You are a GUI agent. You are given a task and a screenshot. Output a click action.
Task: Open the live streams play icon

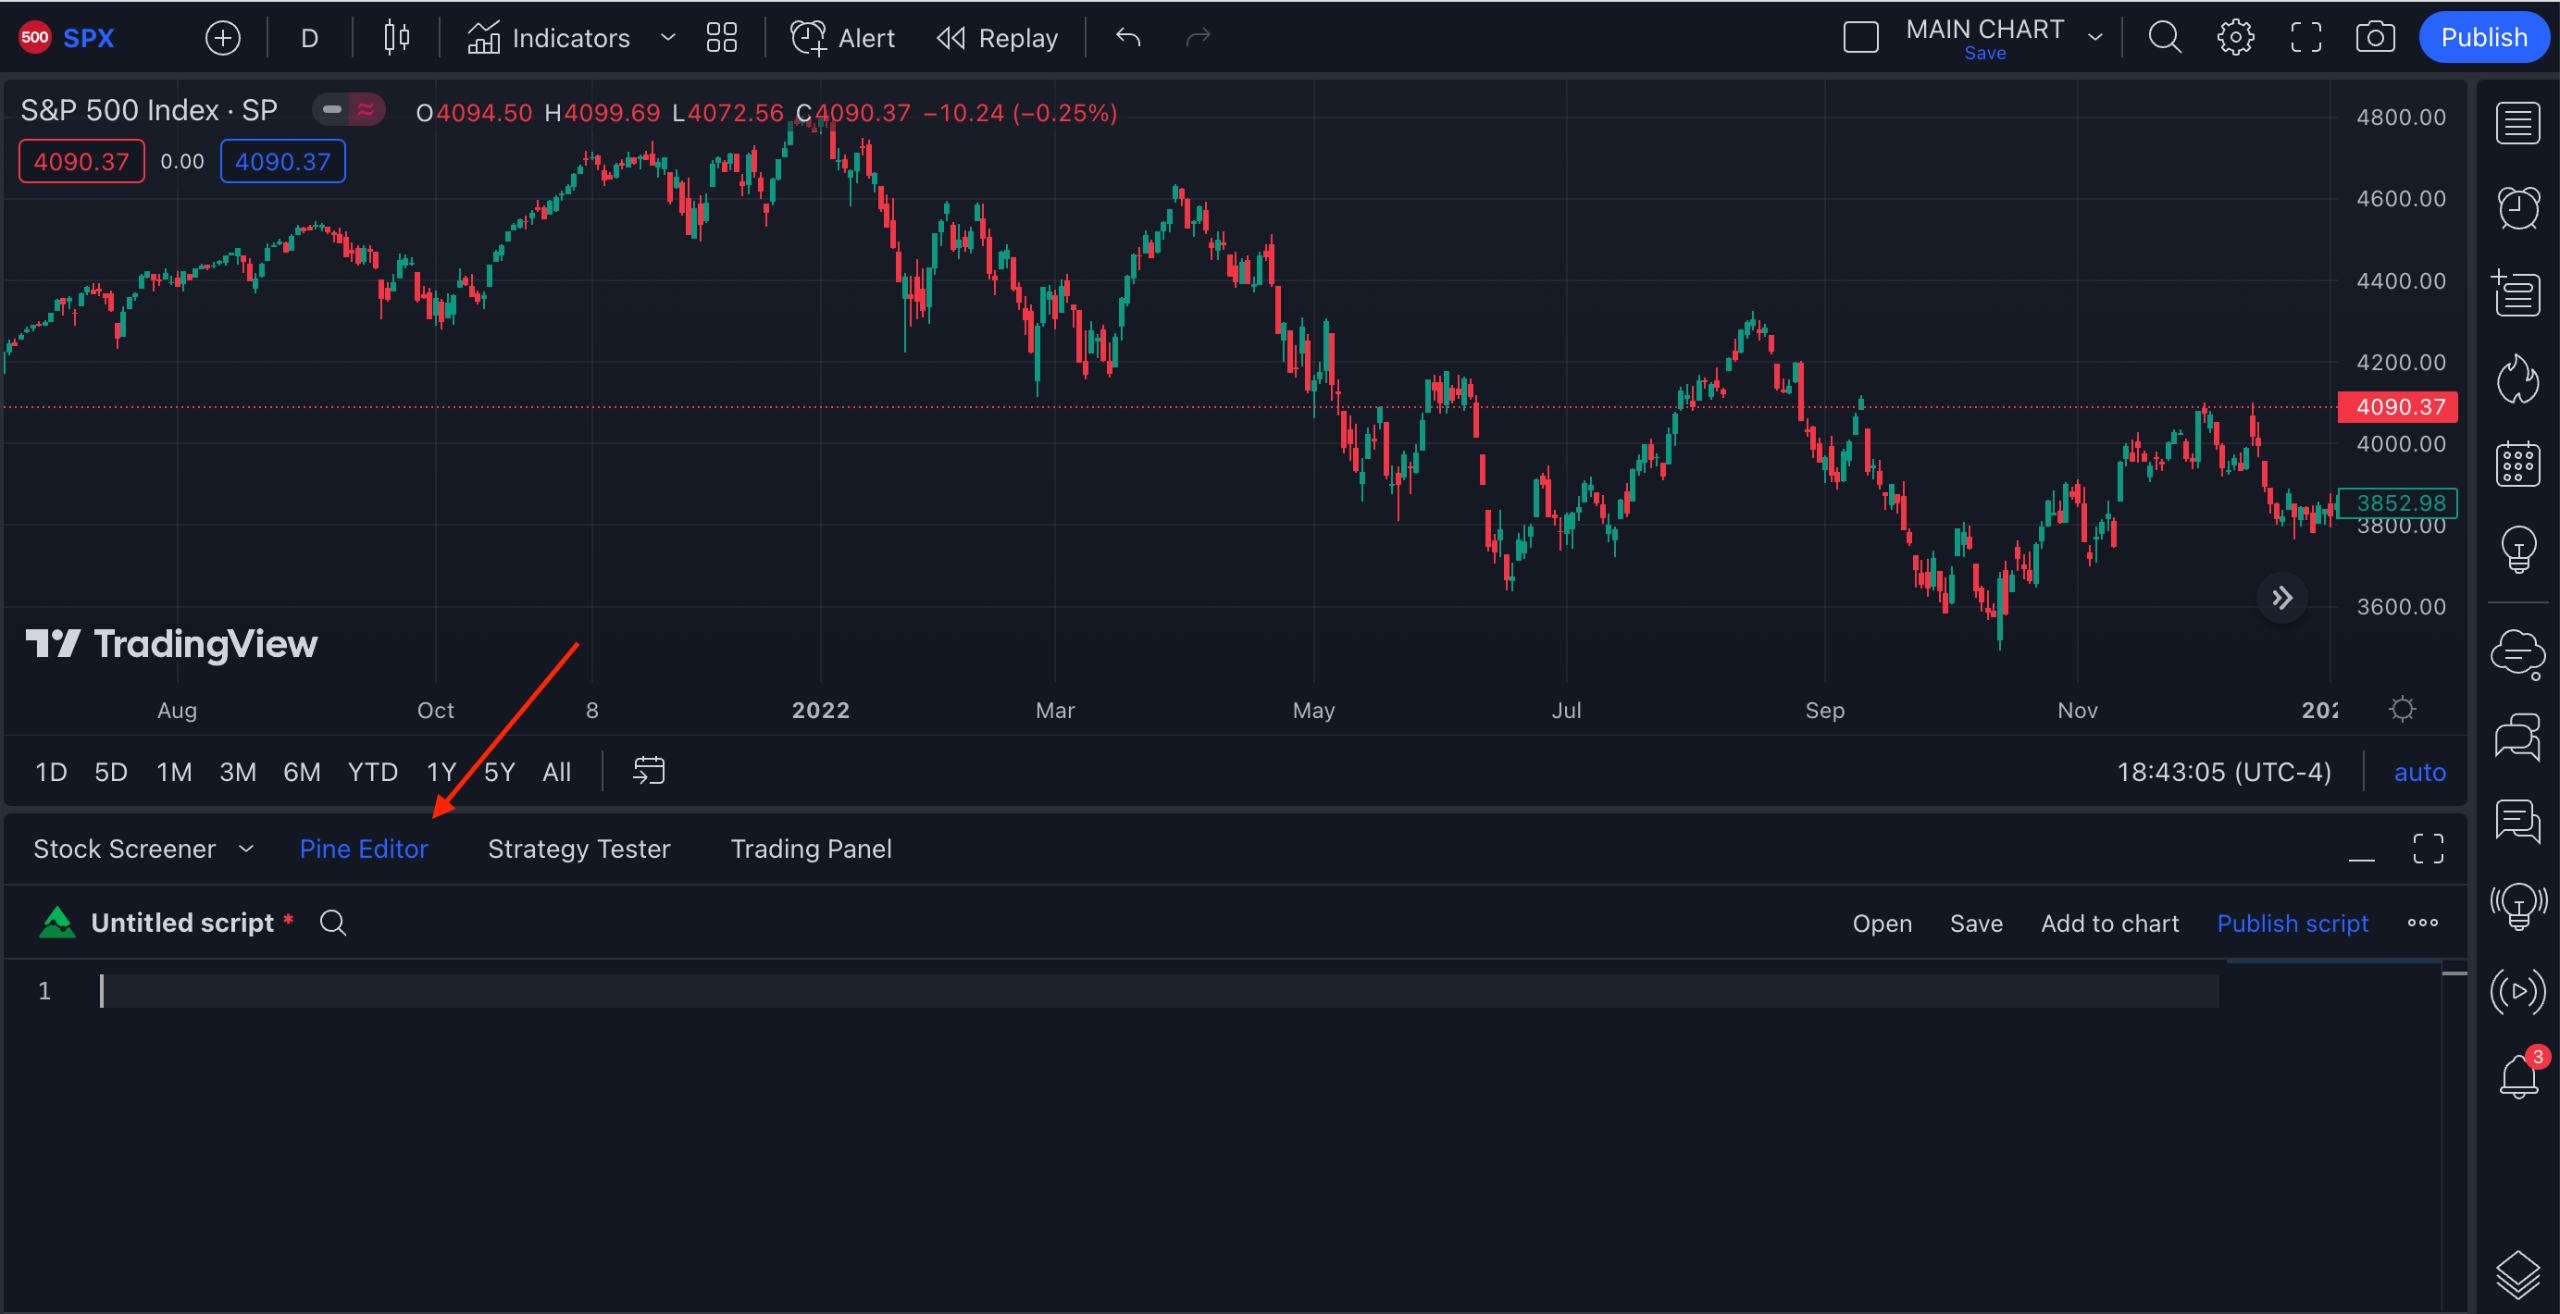2517,992
